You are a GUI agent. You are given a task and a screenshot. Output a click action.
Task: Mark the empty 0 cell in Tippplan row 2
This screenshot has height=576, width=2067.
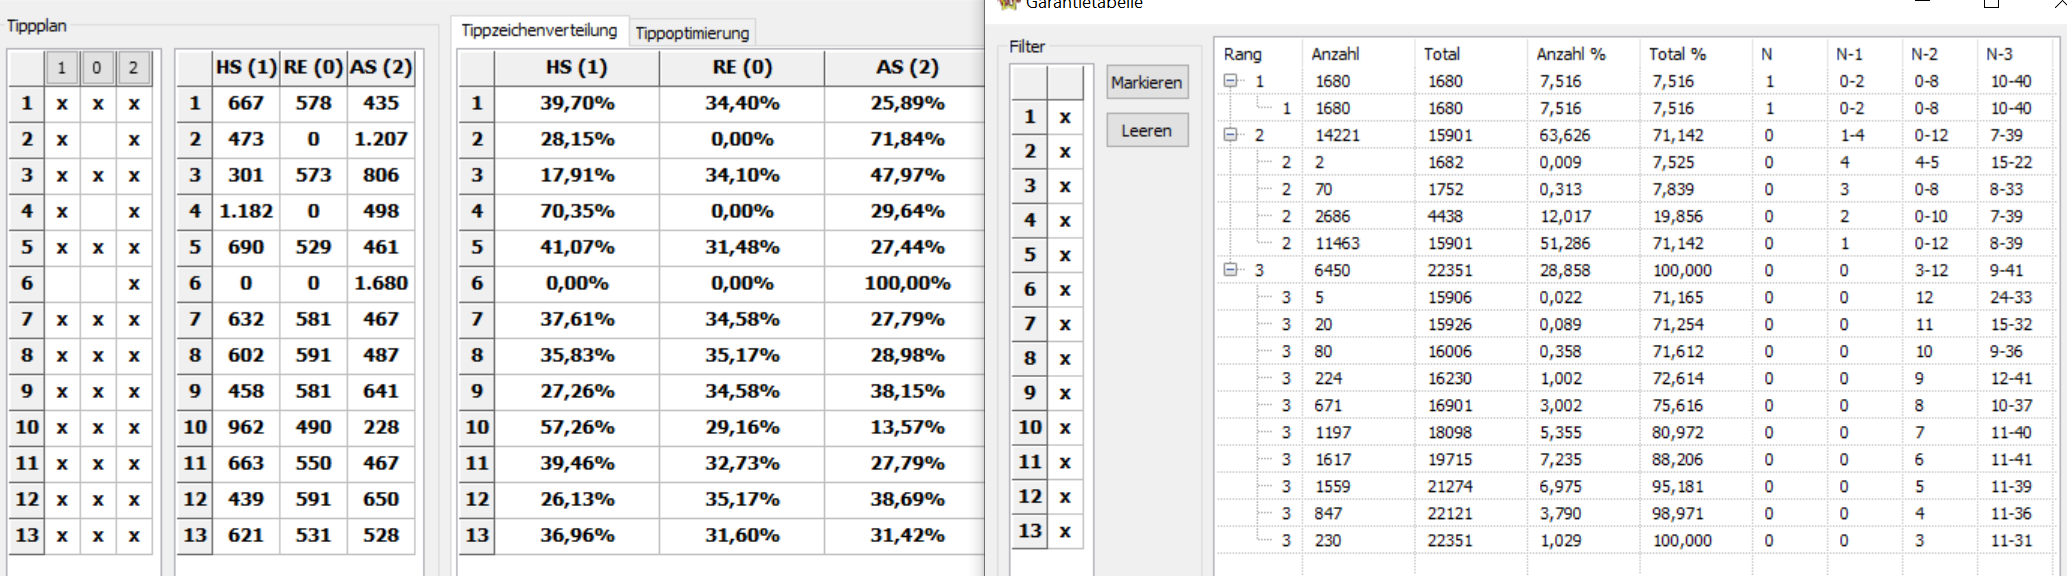click(x=97, y=140)
